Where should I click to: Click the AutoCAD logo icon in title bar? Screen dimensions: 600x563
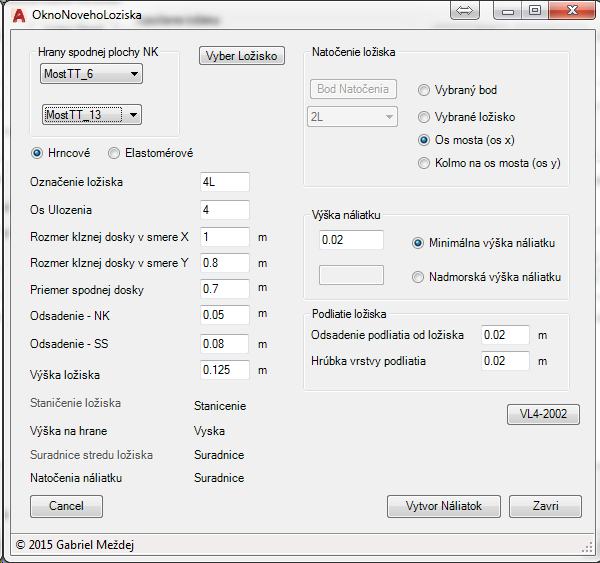click(17, 15)
